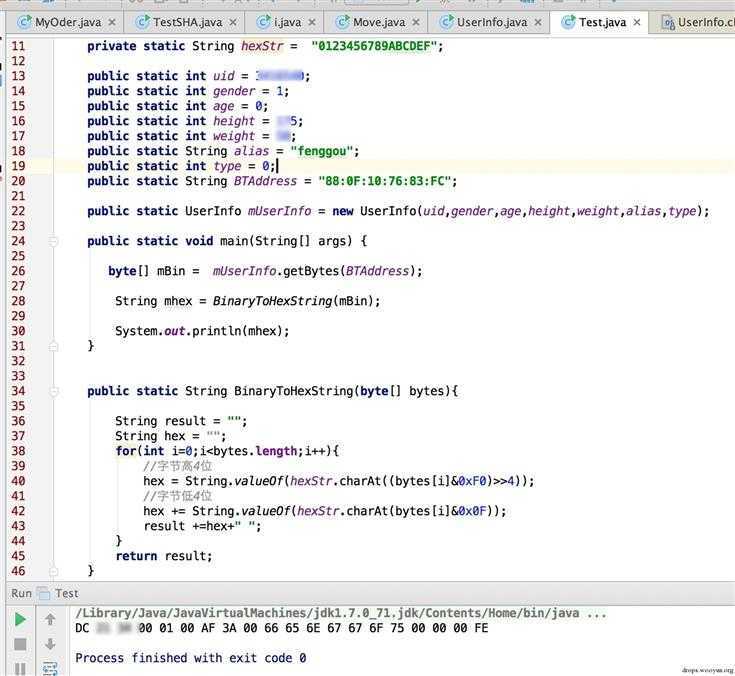The image size is (735, 676).
Task: Click the BTAddress value "88:0F:10:76:83:FC"
Action: [x=384, y=181]
